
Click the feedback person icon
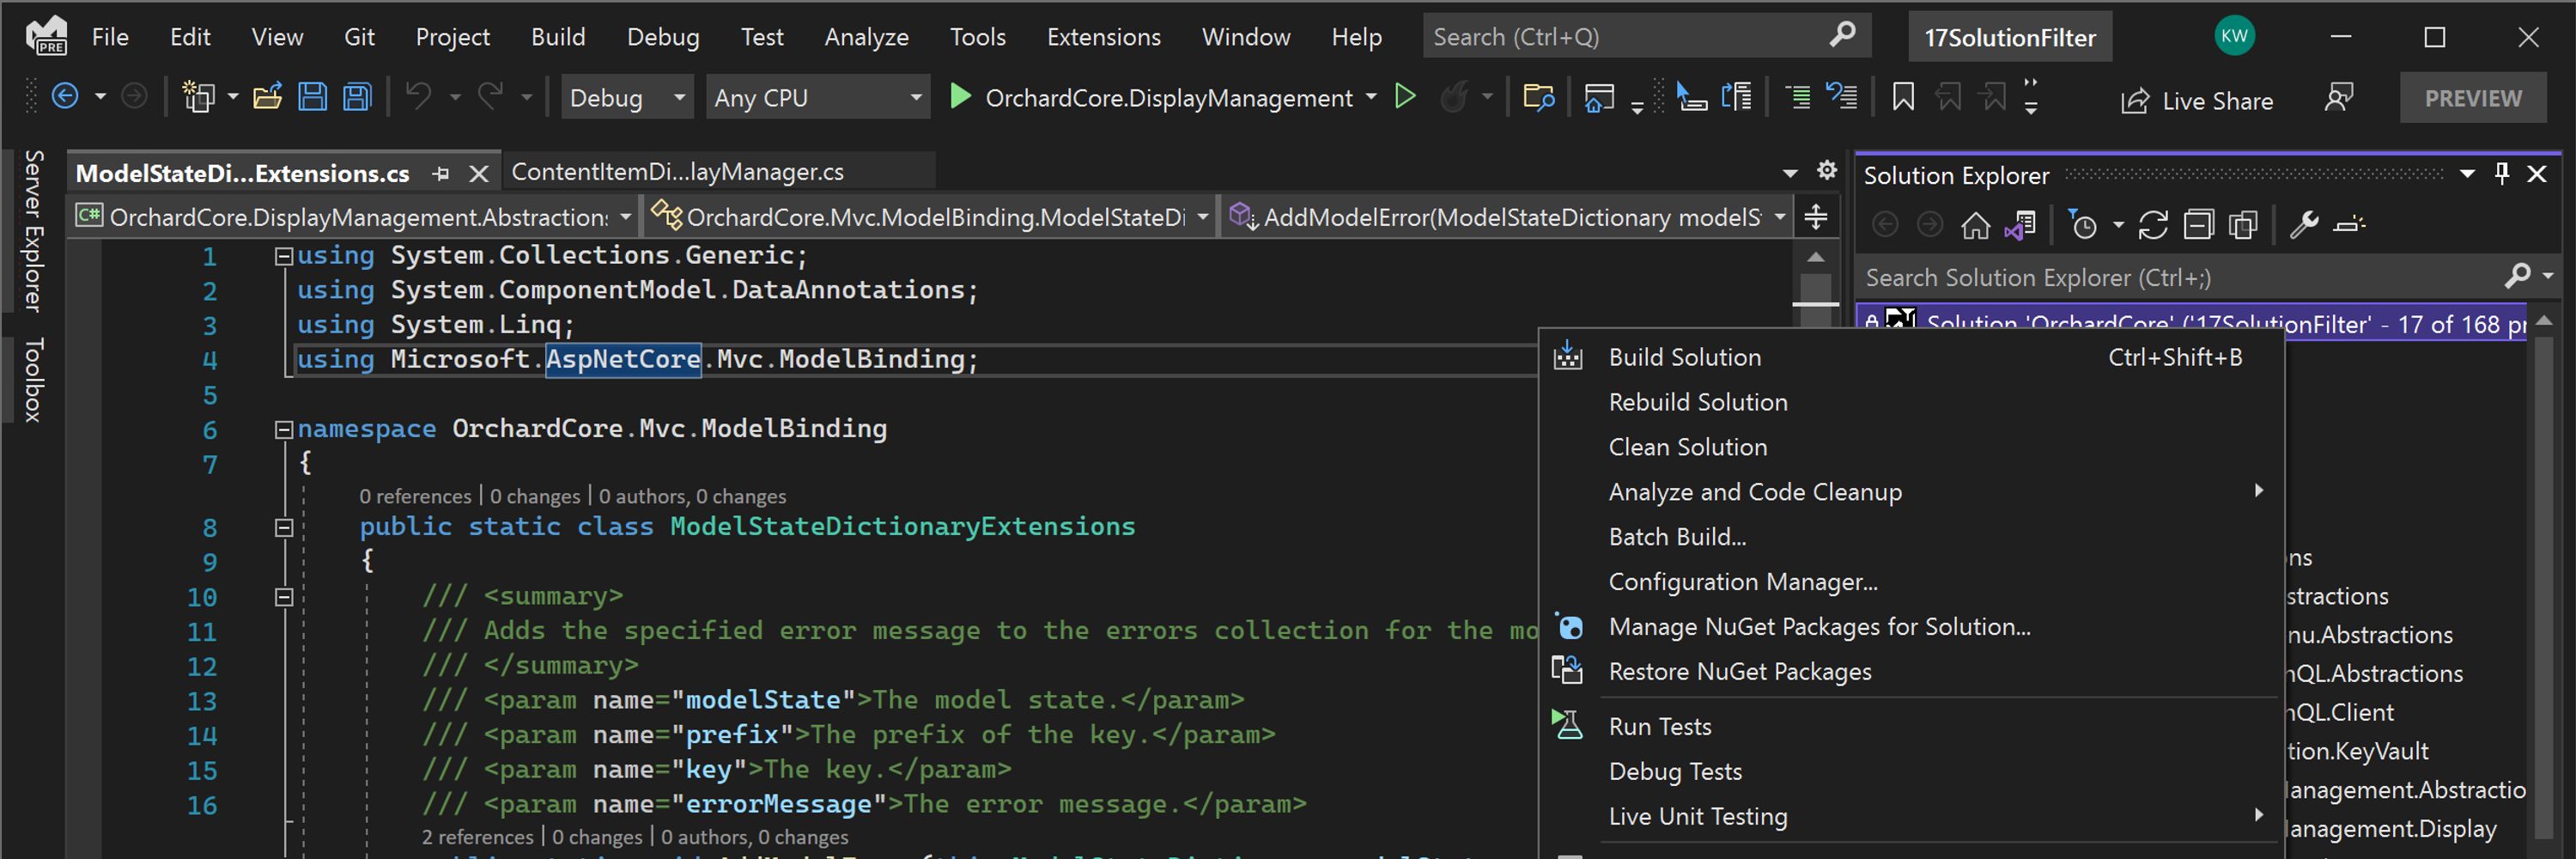[2339, 98]
